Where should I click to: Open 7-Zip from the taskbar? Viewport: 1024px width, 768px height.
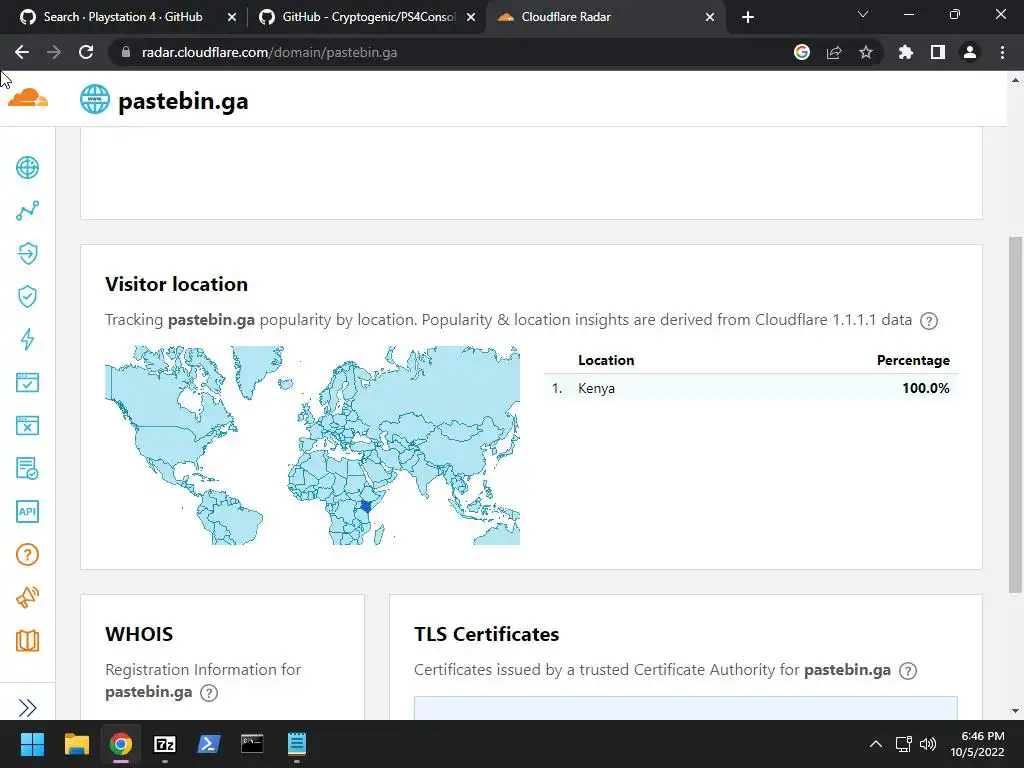coord(165,744)
